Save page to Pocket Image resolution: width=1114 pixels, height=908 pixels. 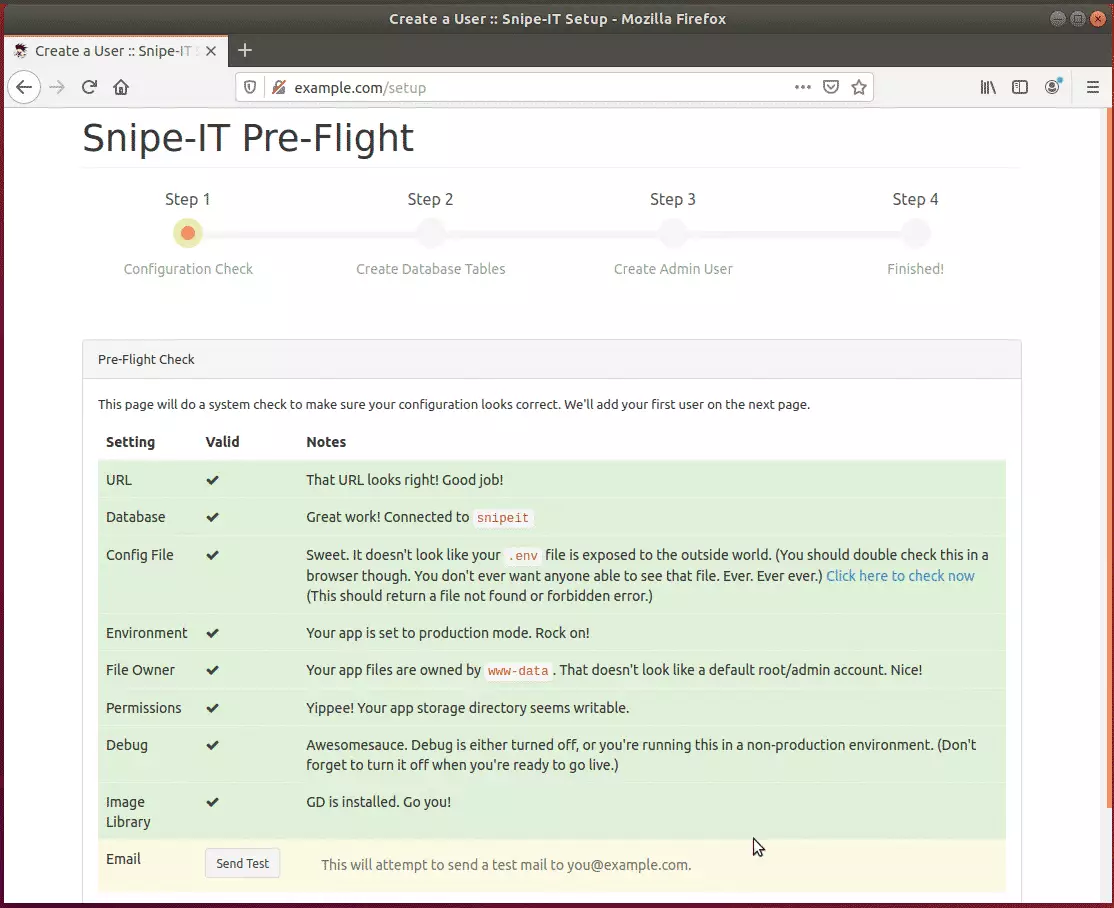831,87
